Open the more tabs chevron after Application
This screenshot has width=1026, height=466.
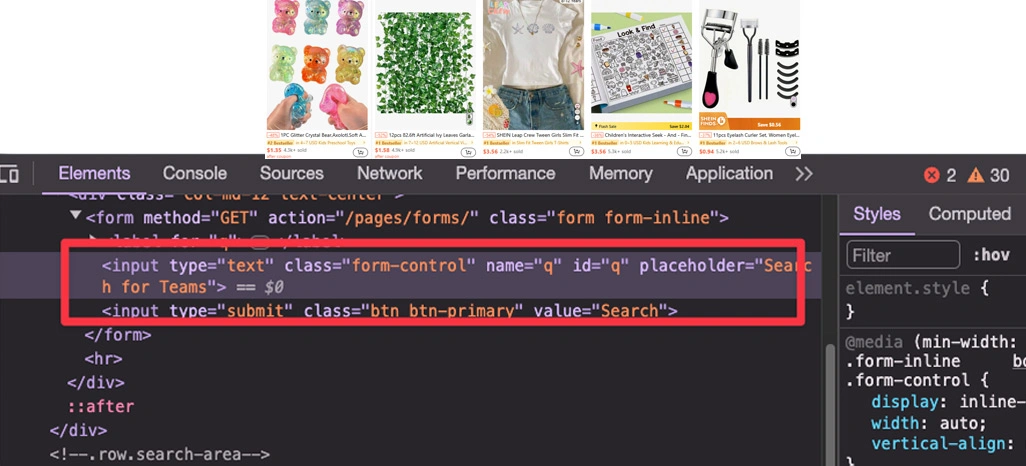coord(804,174)
